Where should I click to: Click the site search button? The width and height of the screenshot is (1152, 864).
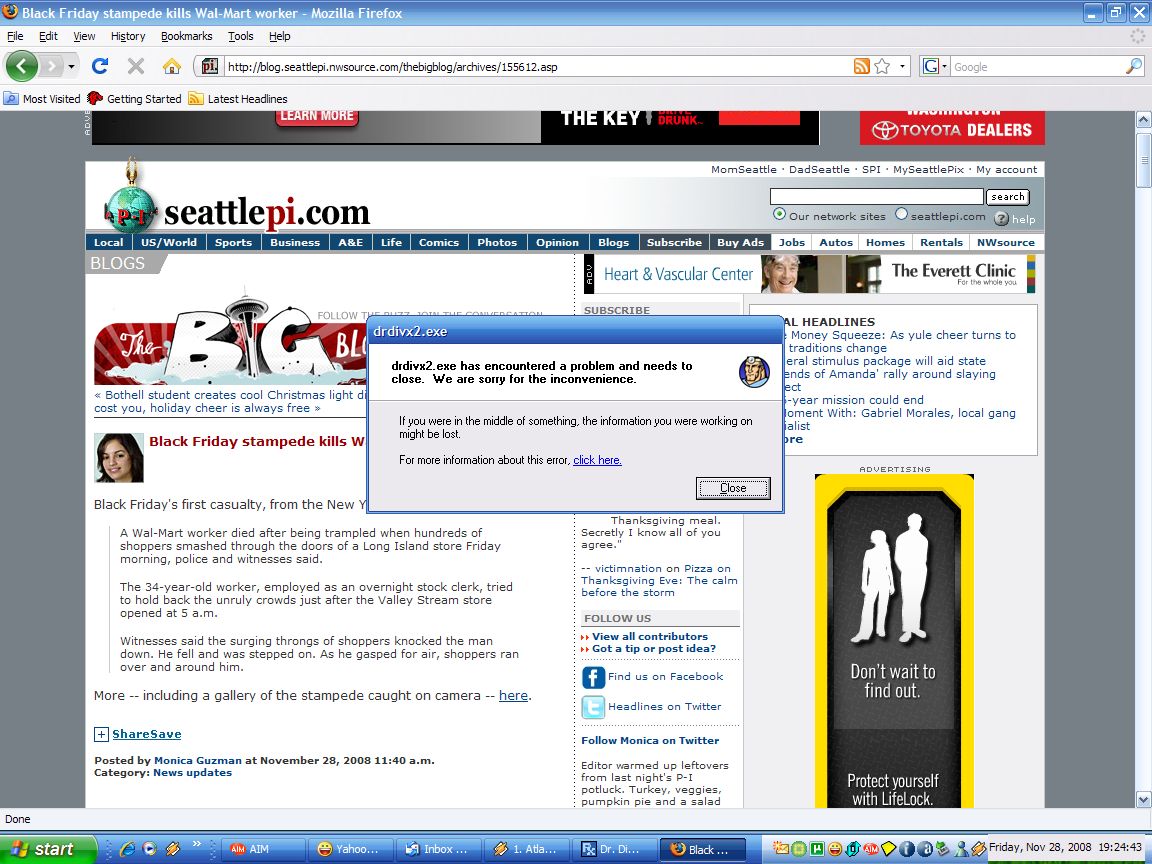[x=1007, y=197]
